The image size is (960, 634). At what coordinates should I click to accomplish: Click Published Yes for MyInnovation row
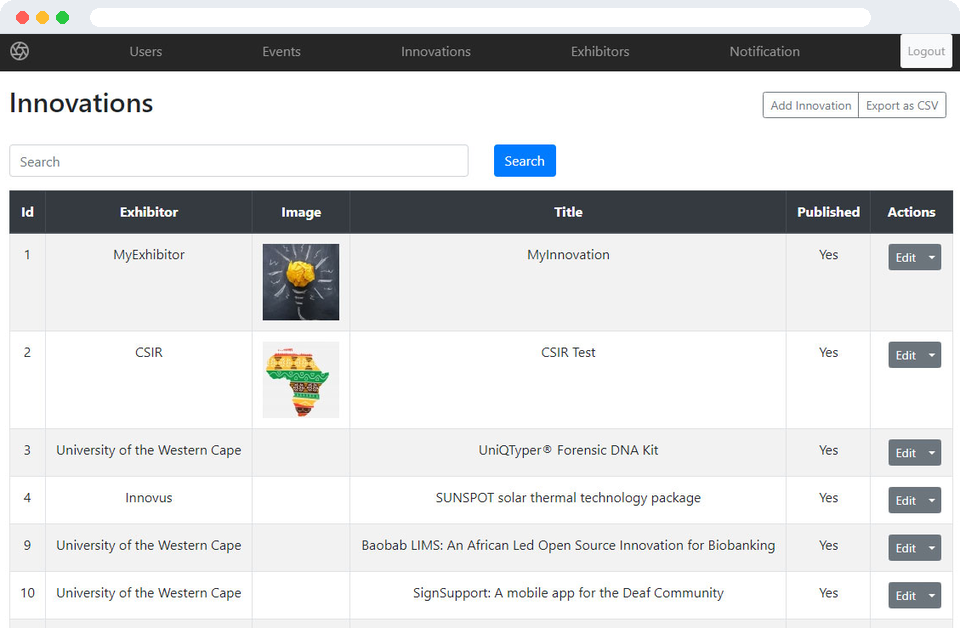coord(828,255)
